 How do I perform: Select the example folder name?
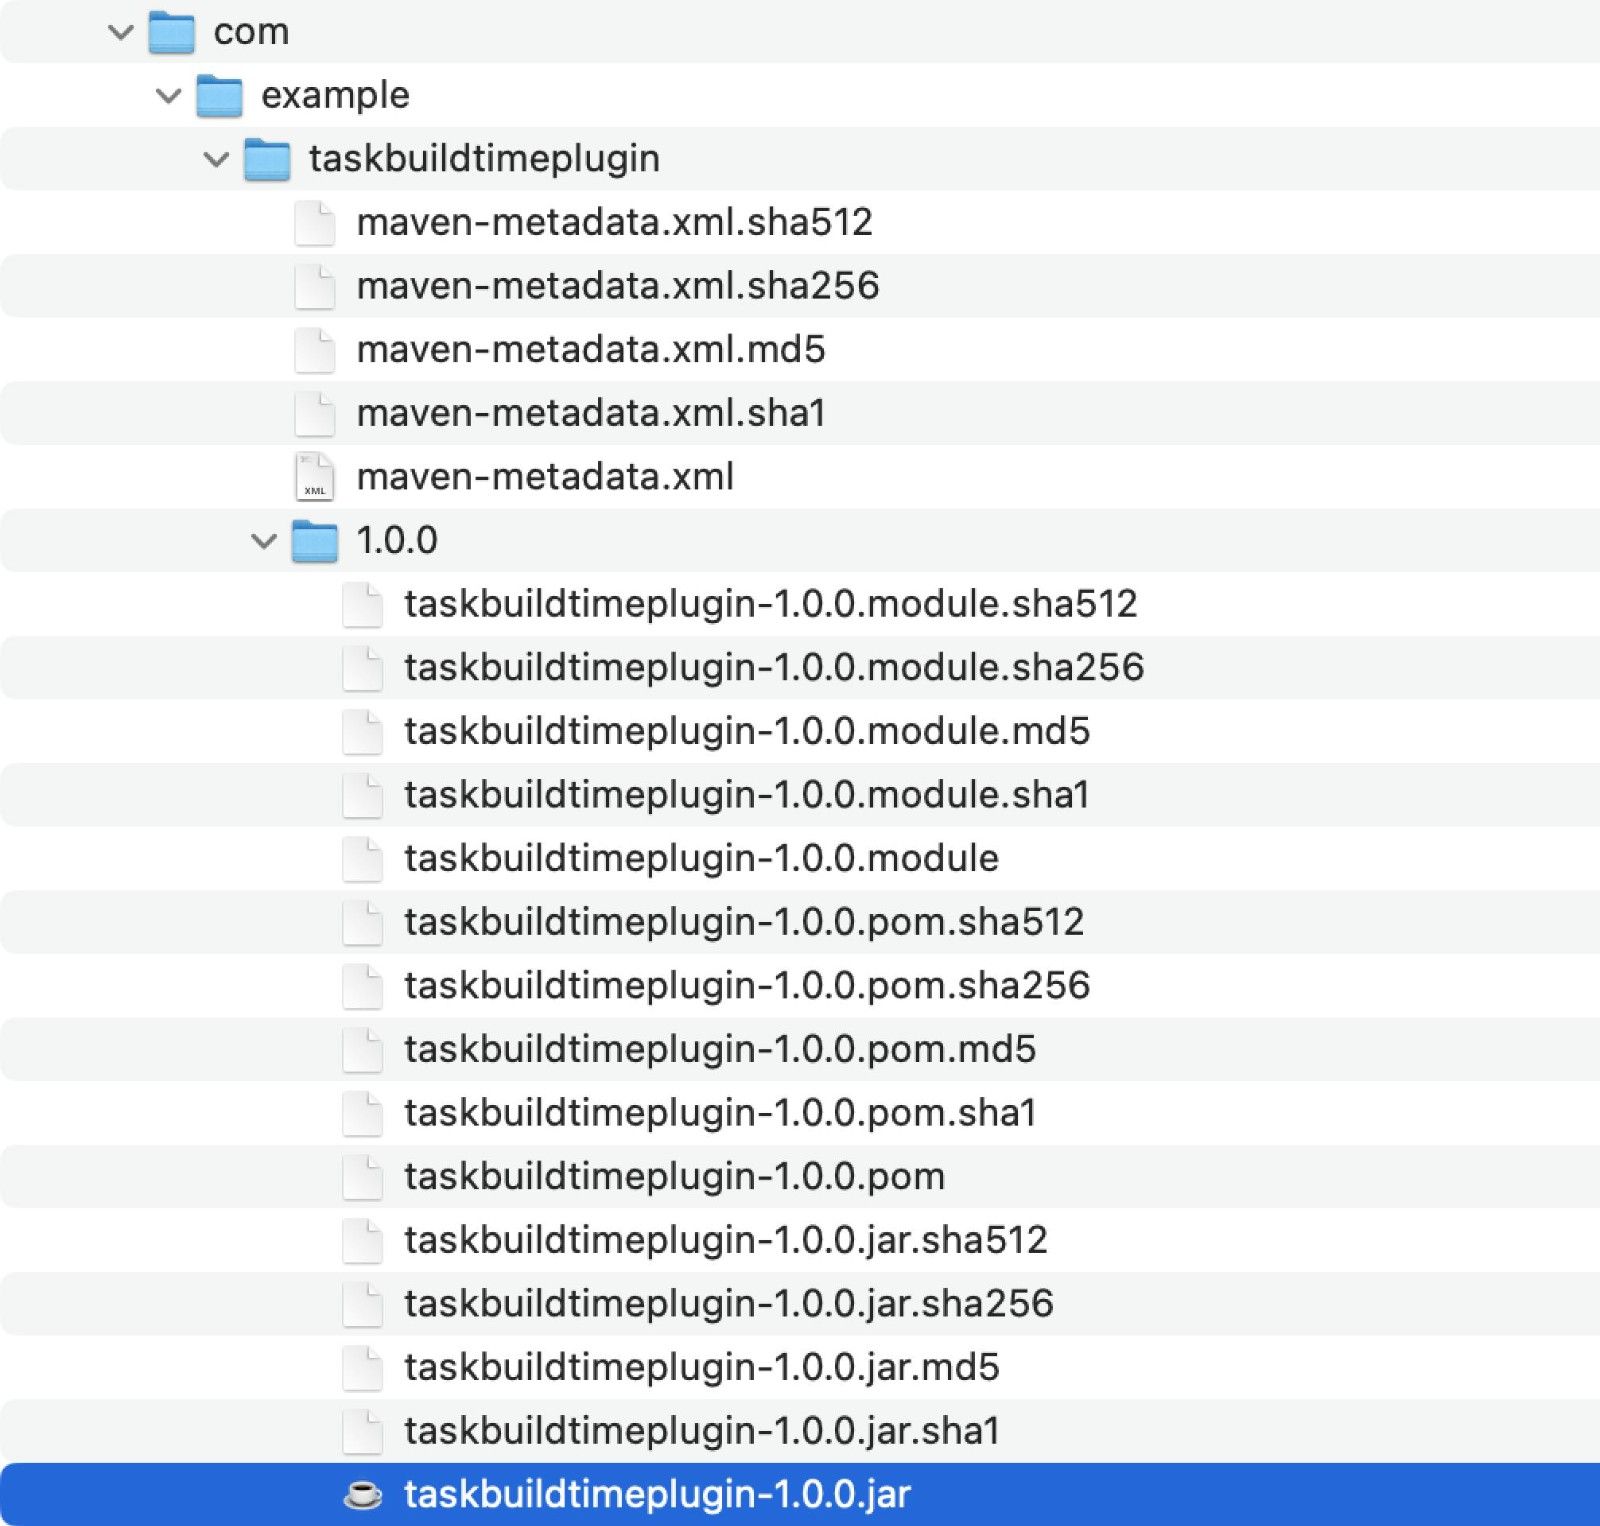(335, 96)
